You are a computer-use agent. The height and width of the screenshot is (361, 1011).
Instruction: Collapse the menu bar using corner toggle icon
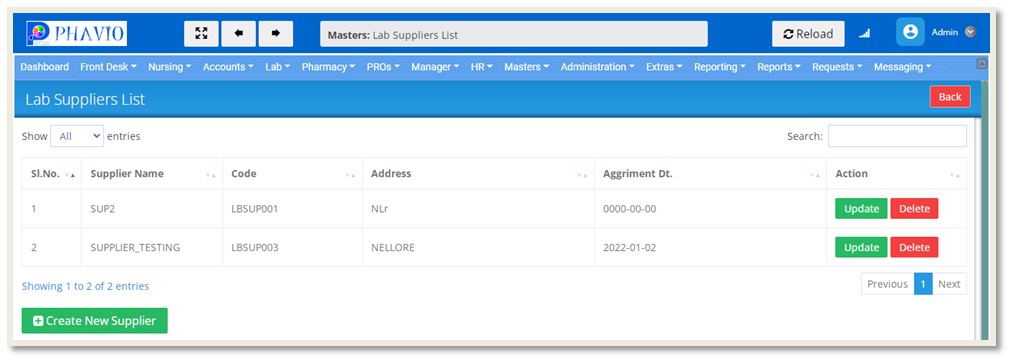click(x=981, y=63)
